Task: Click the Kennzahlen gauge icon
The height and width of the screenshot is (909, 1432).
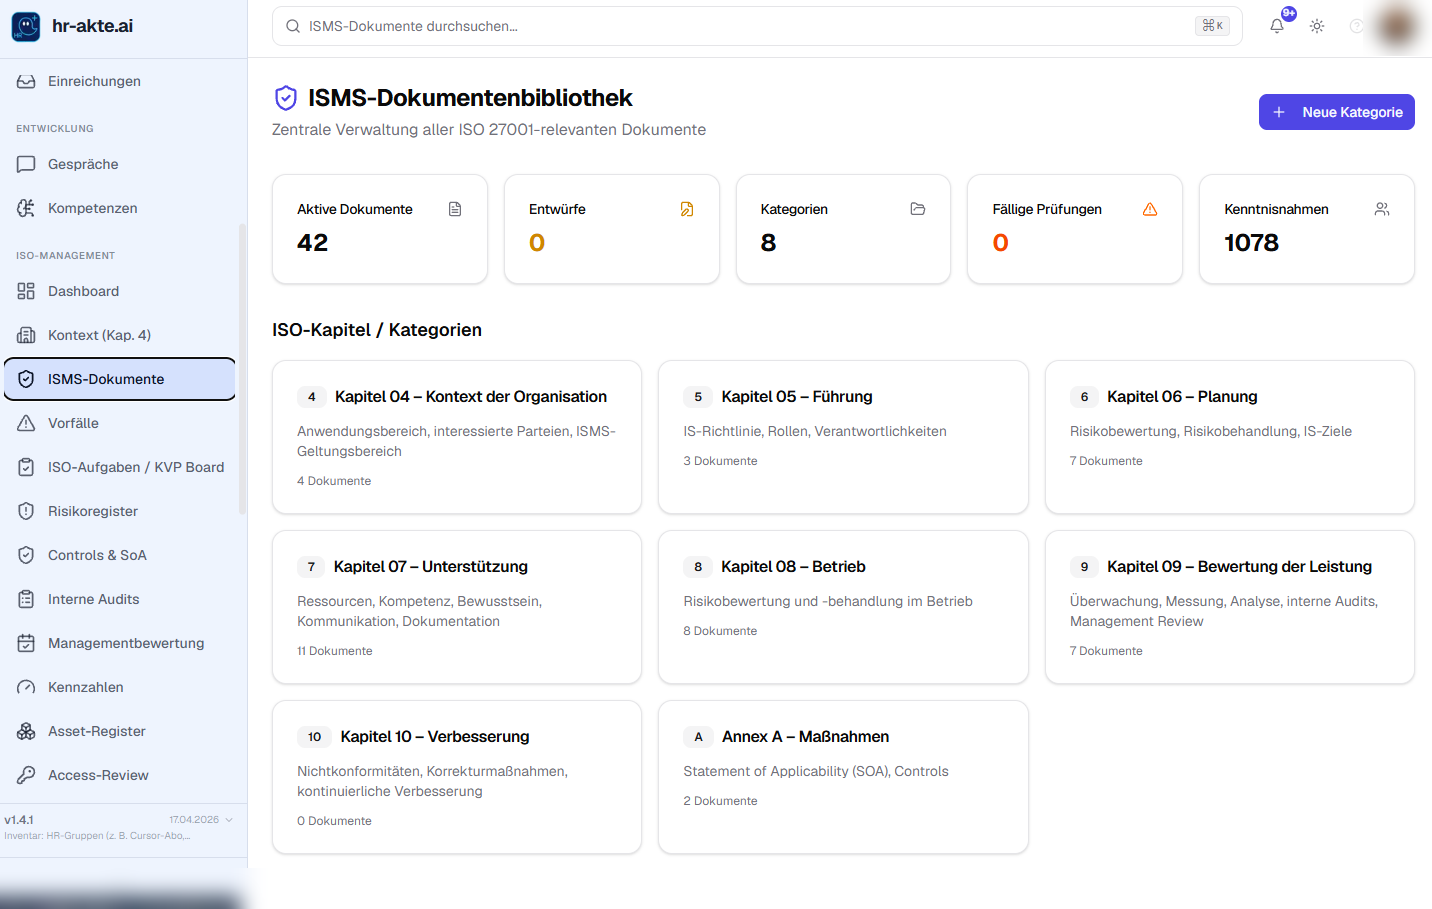Action: (26, 687)
